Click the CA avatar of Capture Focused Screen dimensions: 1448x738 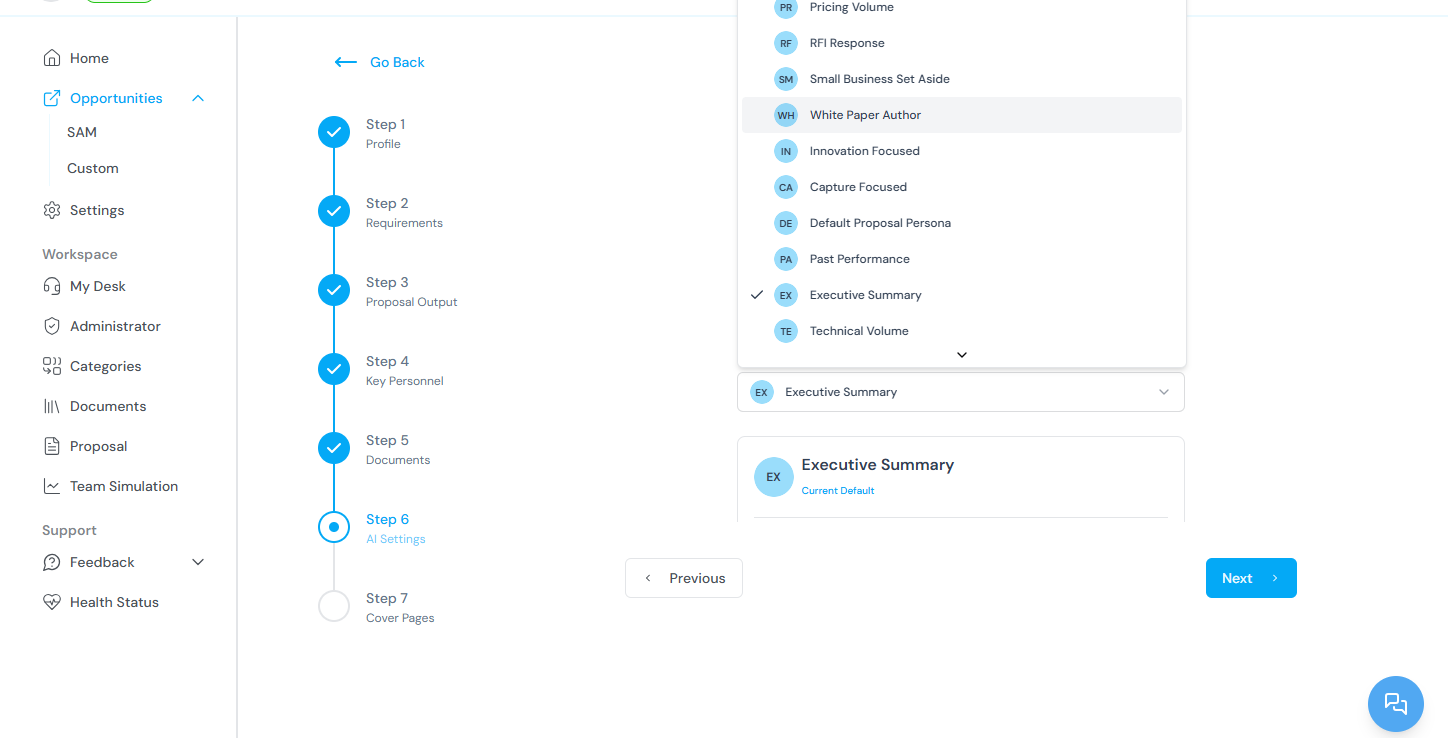point(786,187)
